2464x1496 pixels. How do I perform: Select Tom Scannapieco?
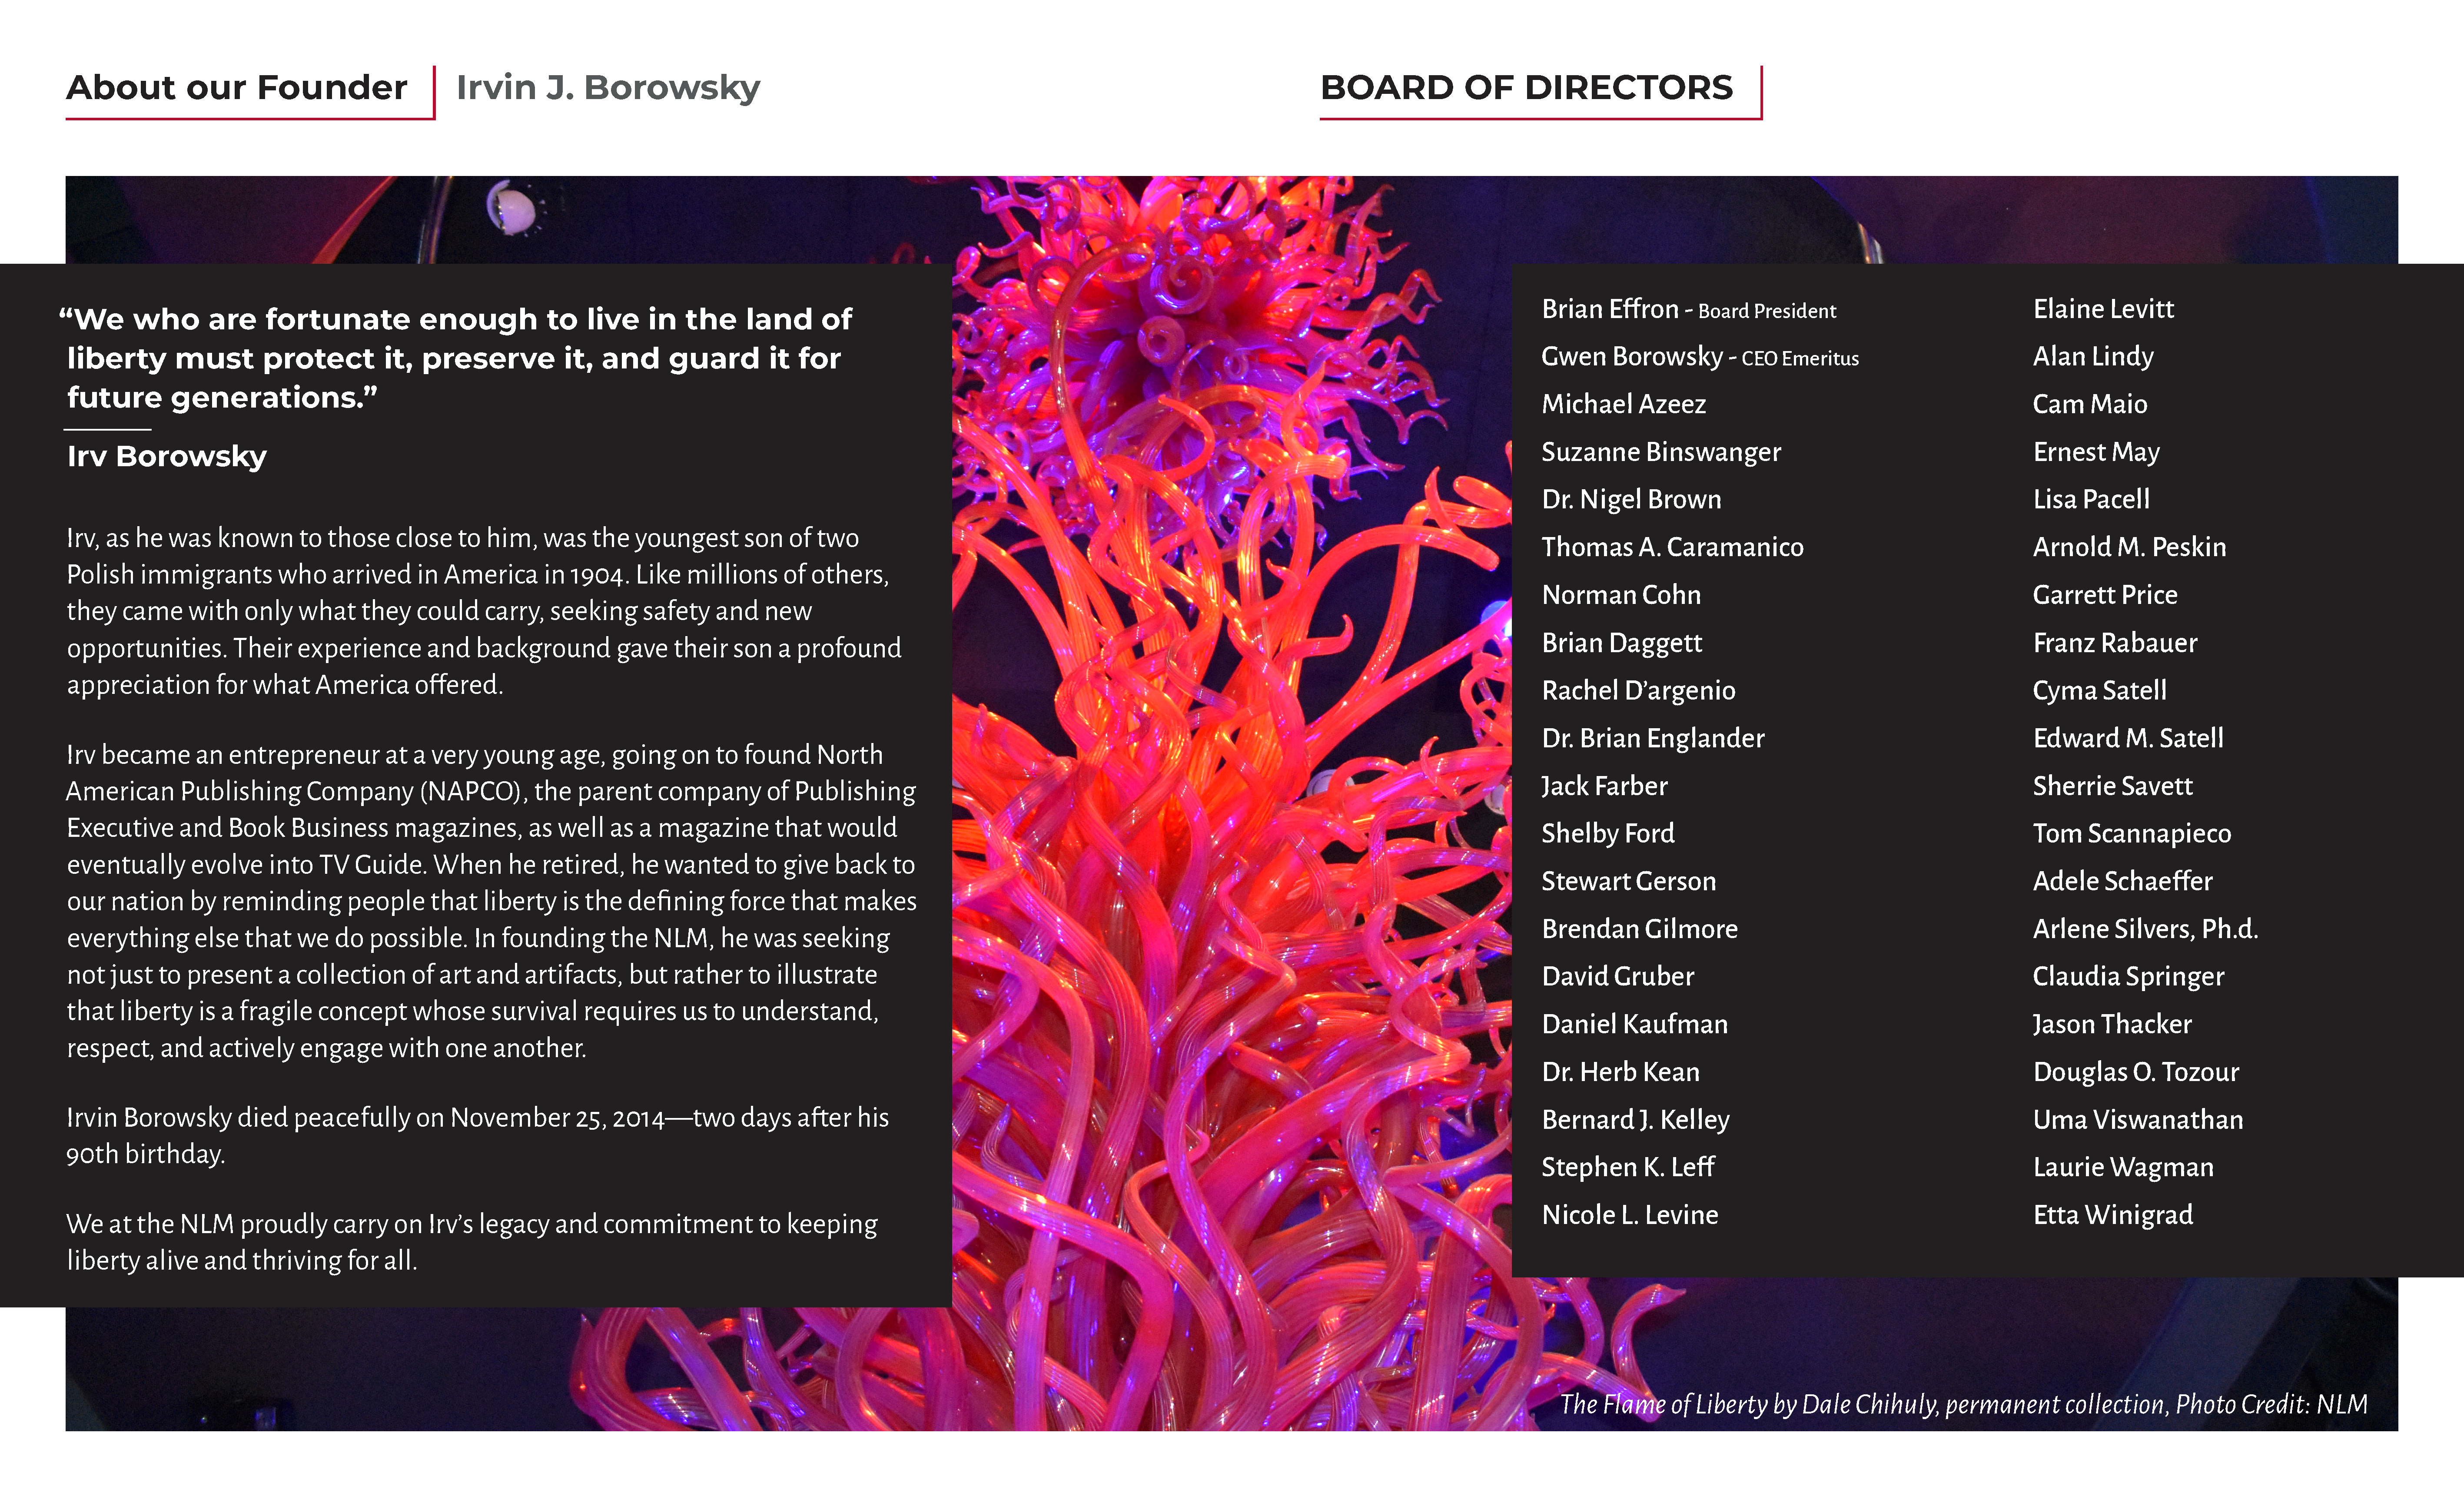2132,833
